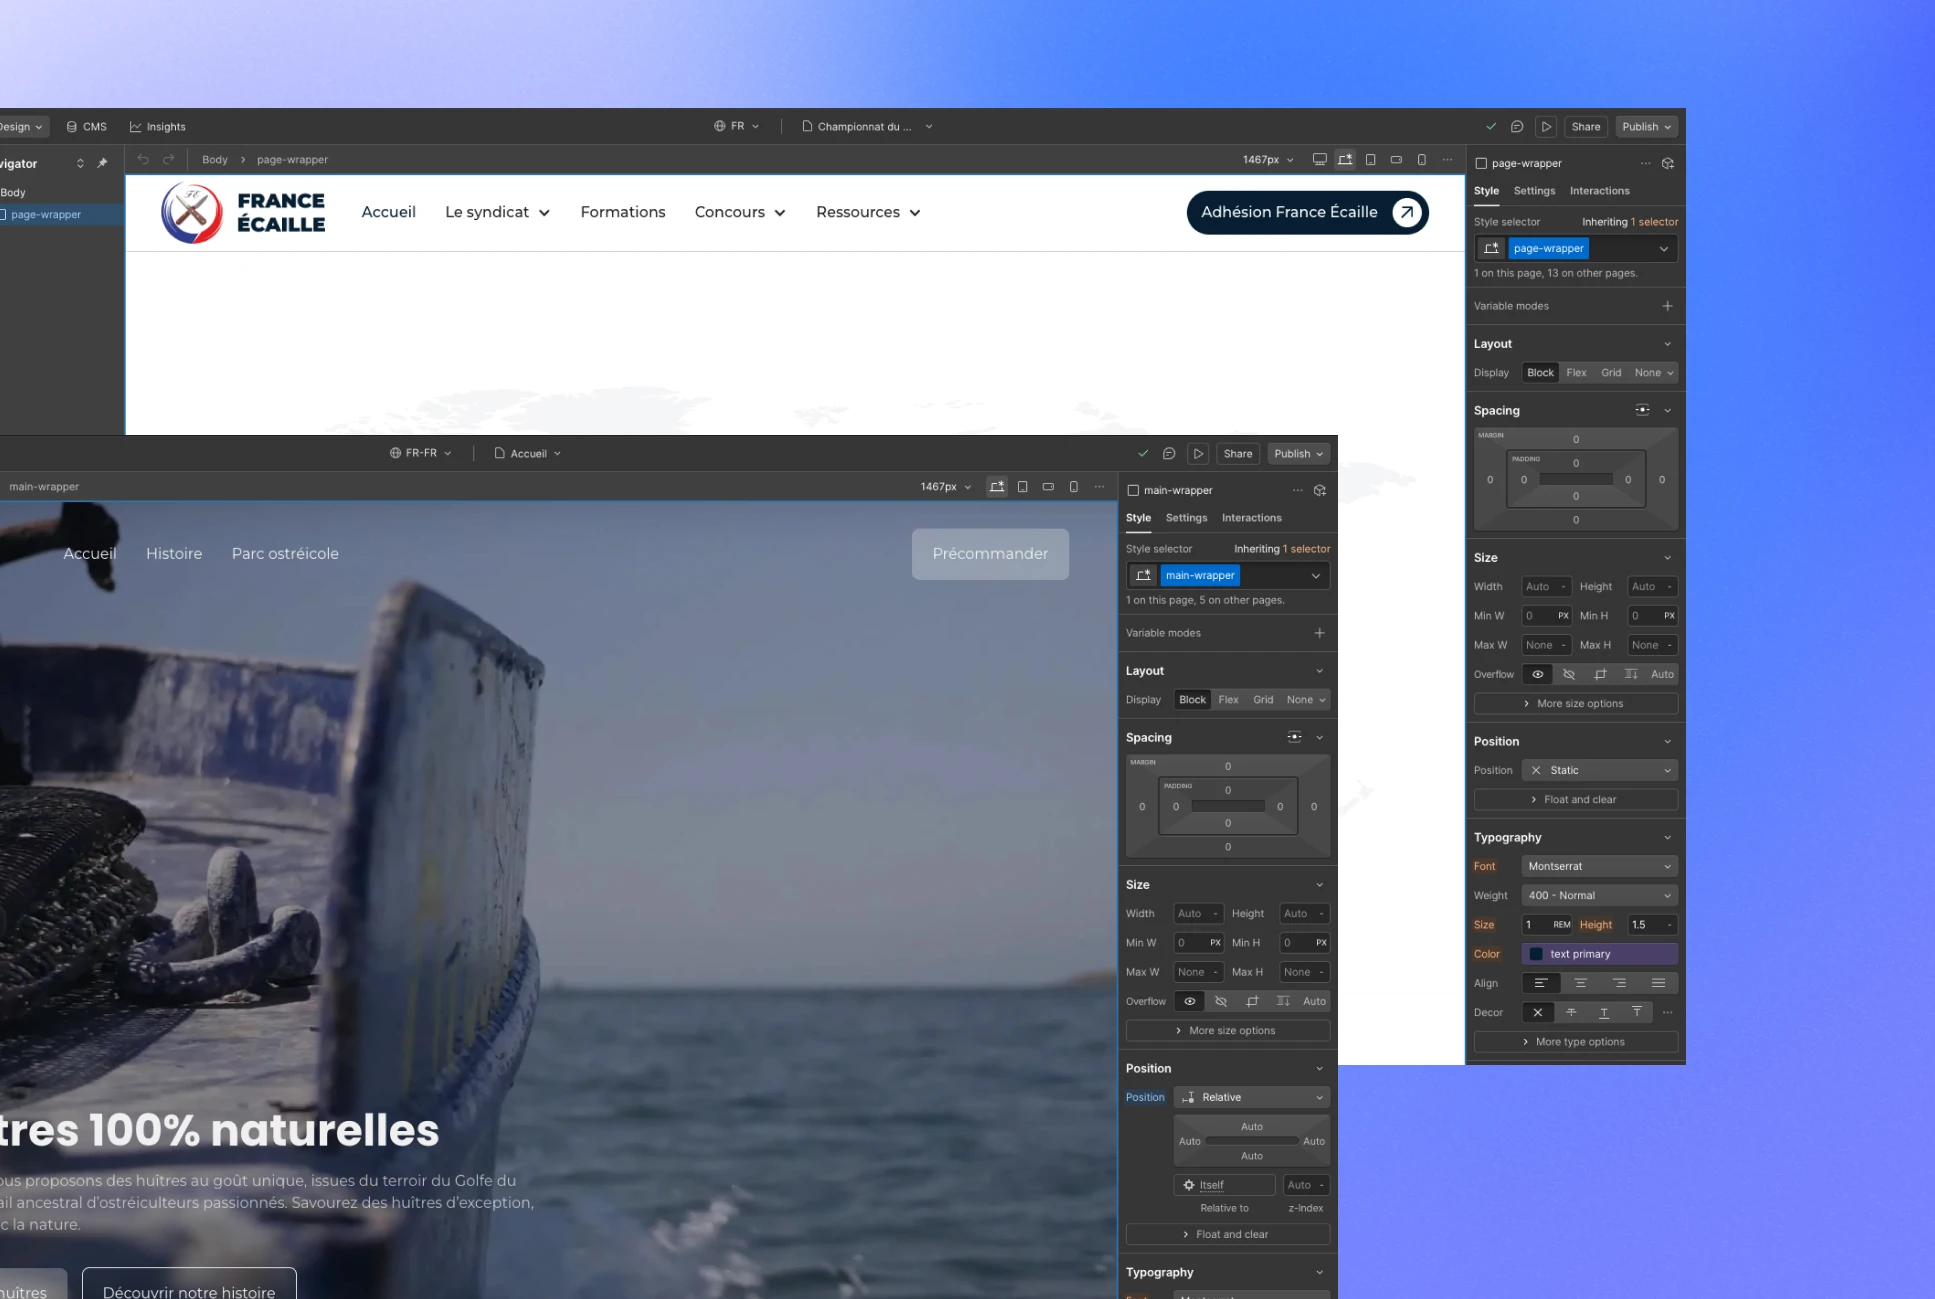Select page-wrapper in the Navigator tree
1935x1299 pixels.
[x=46, y=214]
